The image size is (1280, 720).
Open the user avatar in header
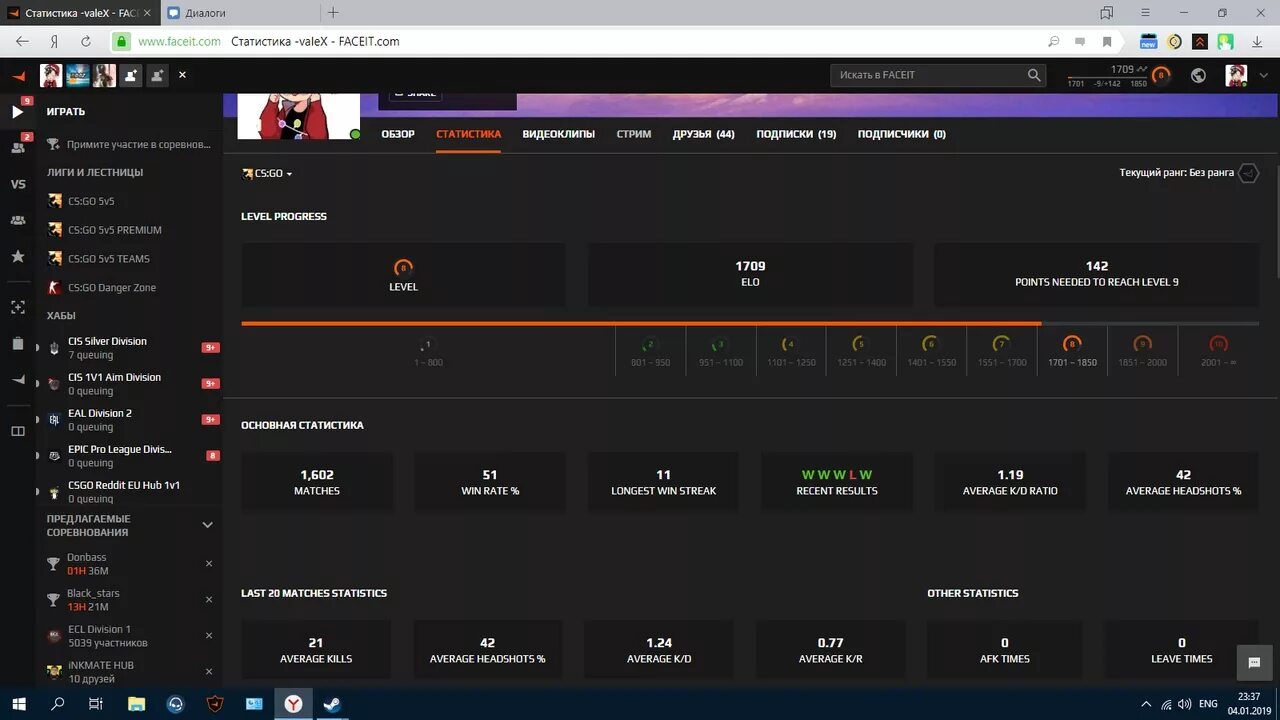click(x=1236, y=75)
